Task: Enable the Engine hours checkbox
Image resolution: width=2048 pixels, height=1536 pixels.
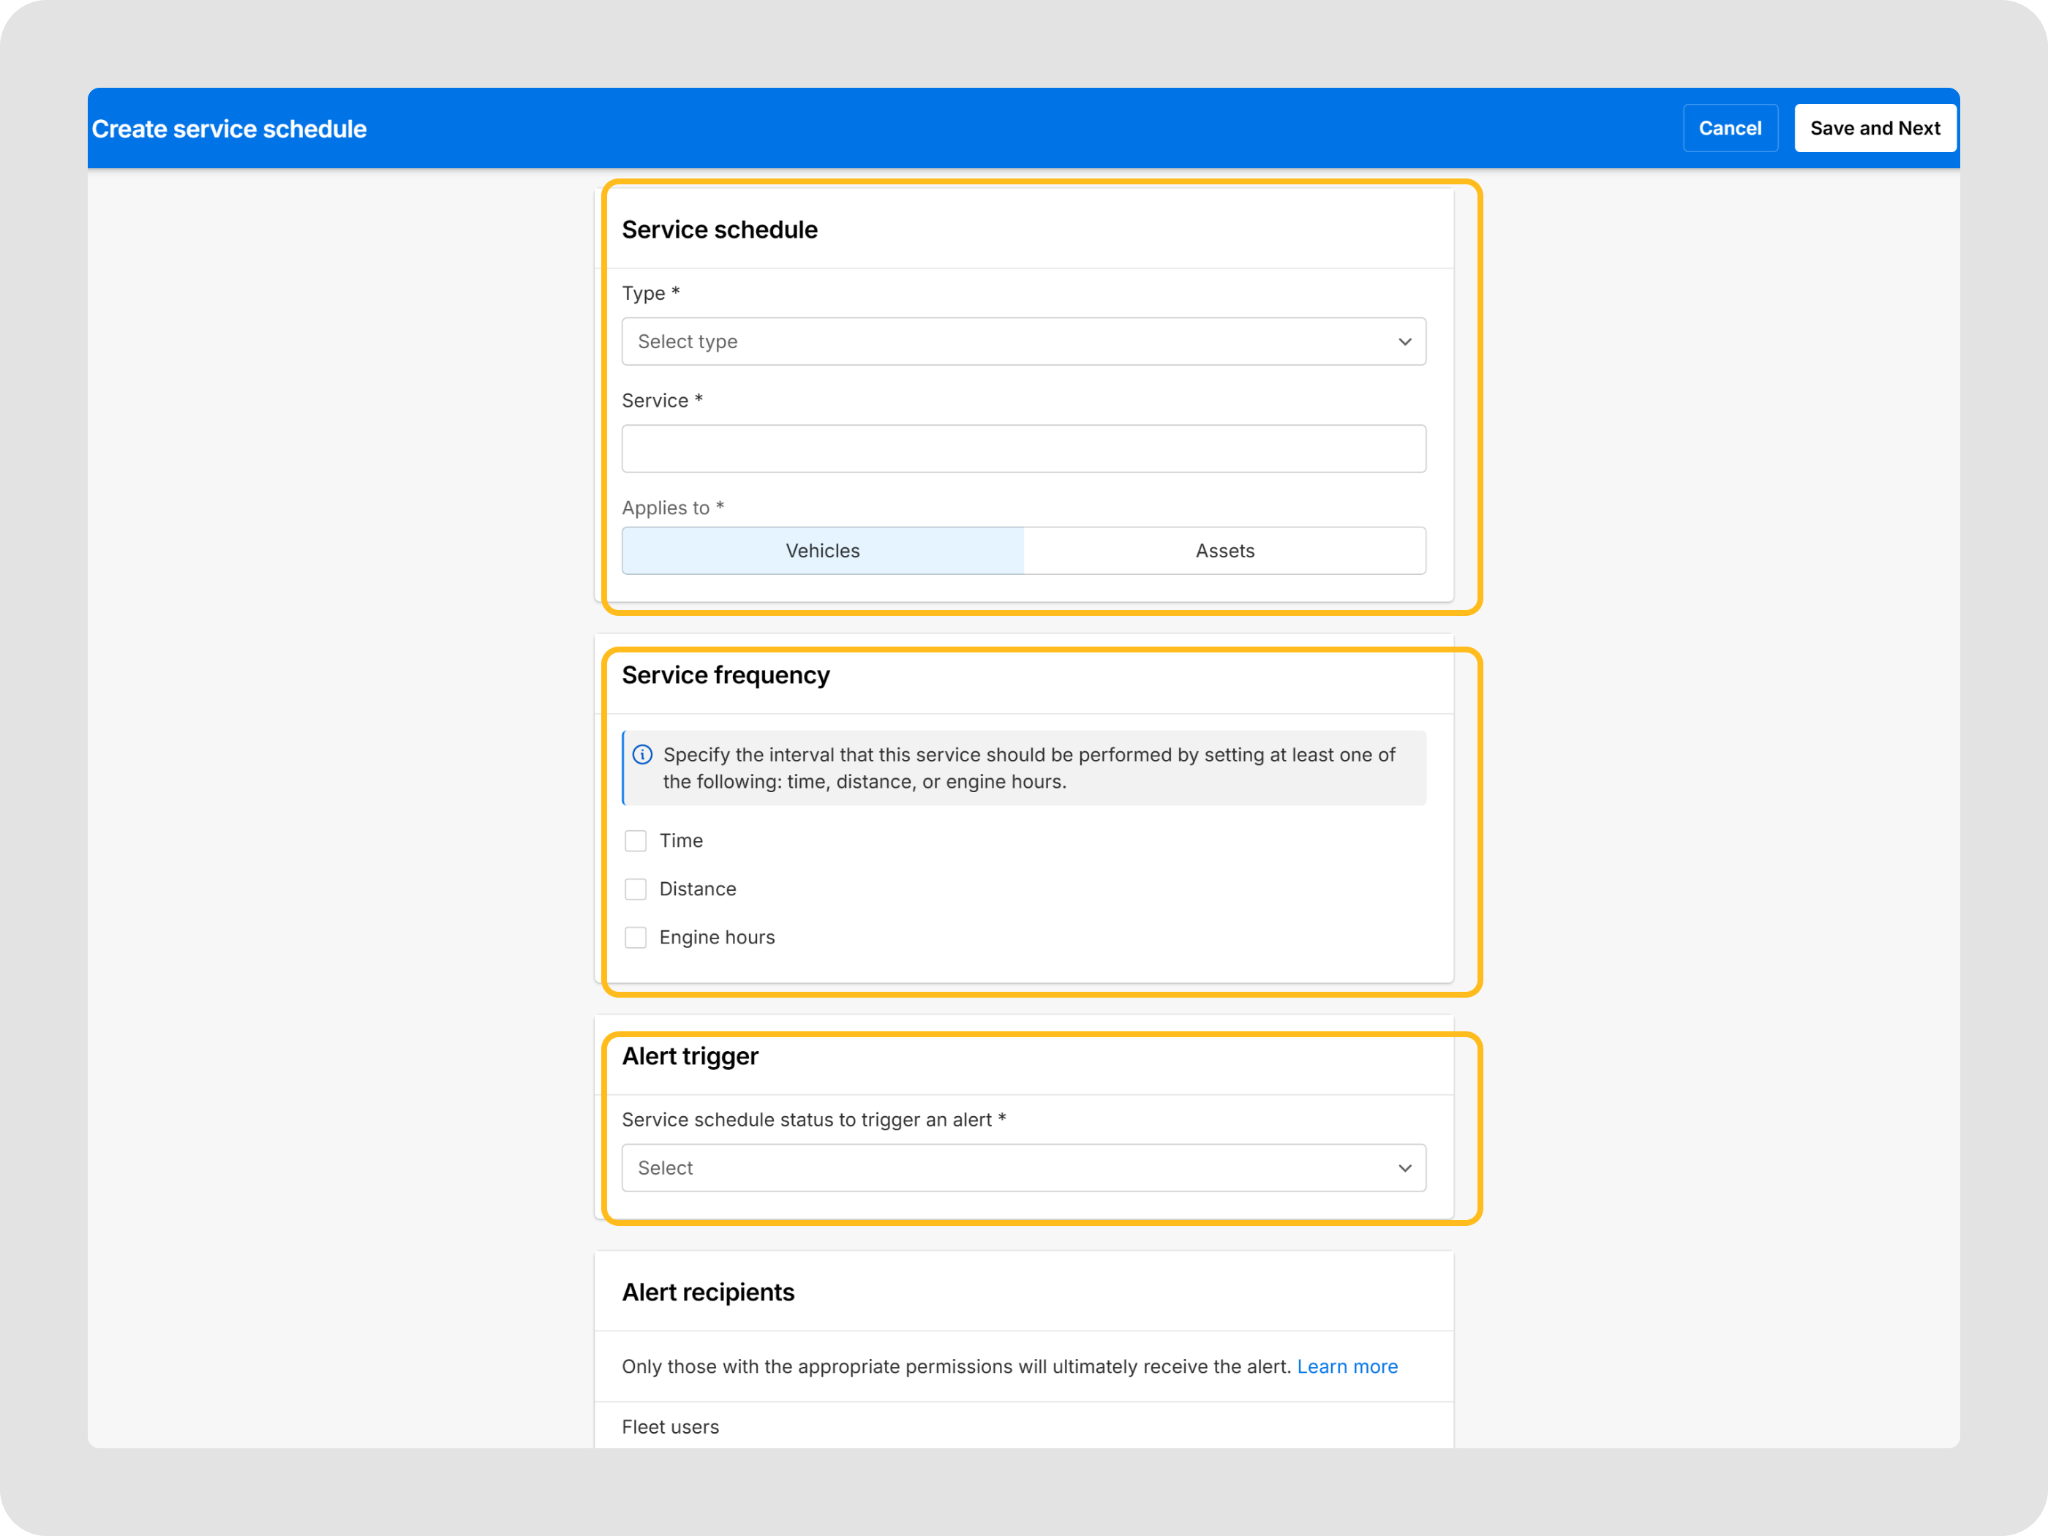Action: [636, 937]
